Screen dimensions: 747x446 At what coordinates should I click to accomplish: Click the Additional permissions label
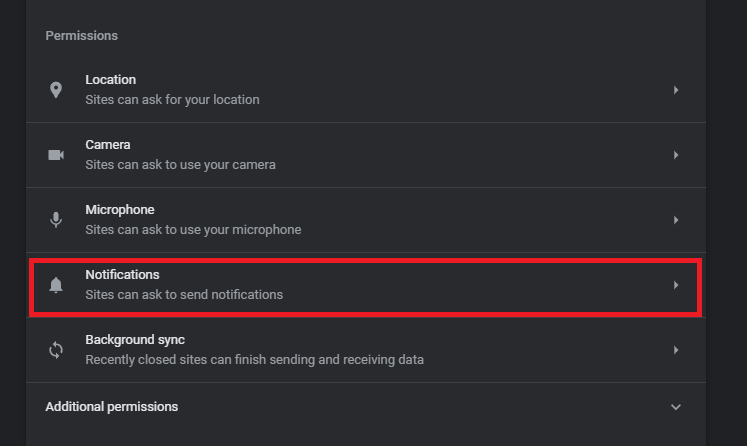click(111, 406)
